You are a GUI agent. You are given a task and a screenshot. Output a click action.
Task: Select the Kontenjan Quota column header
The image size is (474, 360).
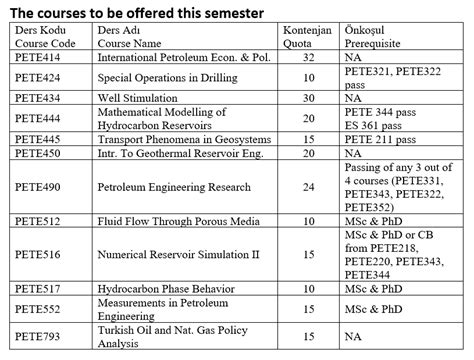307,37
